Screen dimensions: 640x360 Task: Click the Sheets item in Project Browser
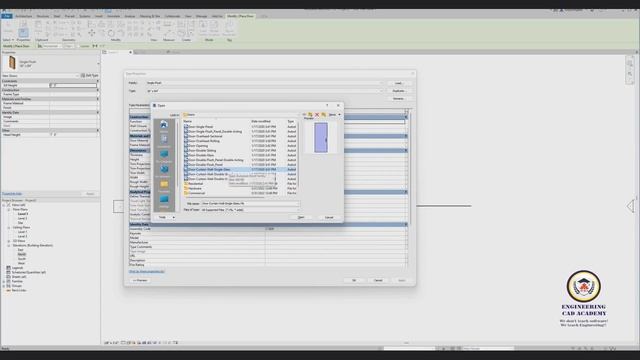click(x=19, y=277)
